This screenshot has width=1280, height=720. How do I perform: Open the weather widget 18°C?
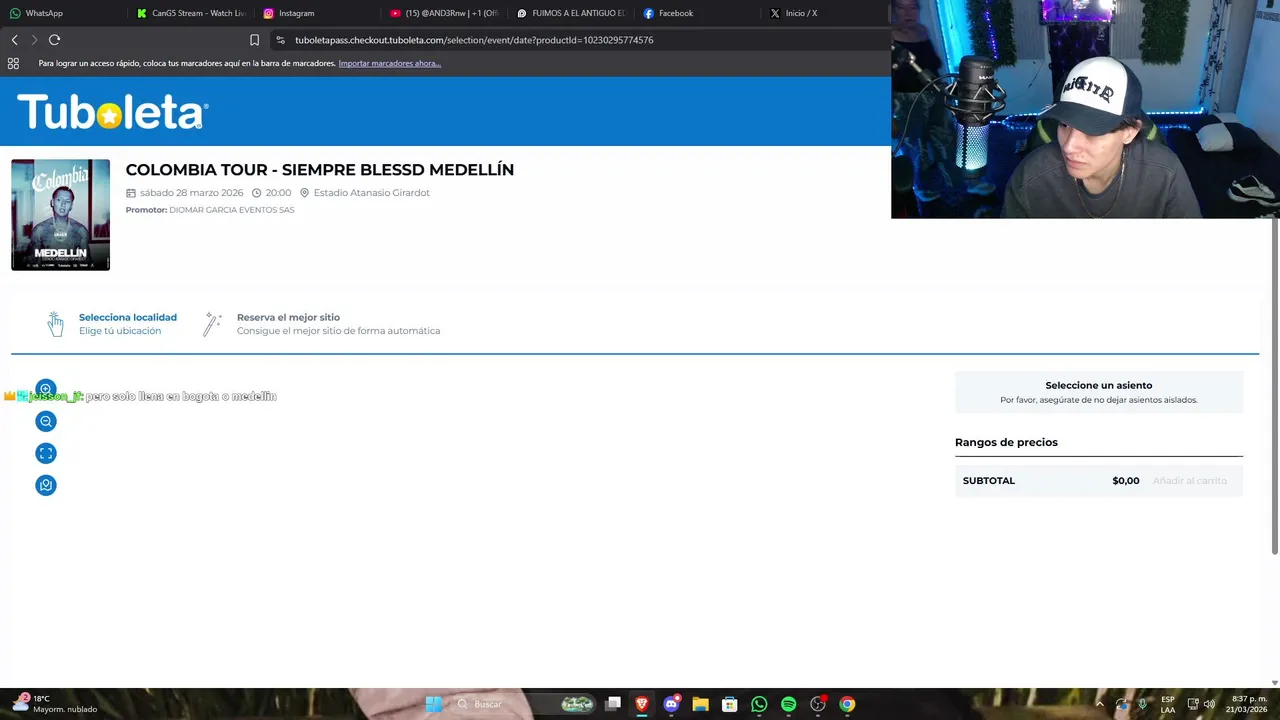coord(55,704)
